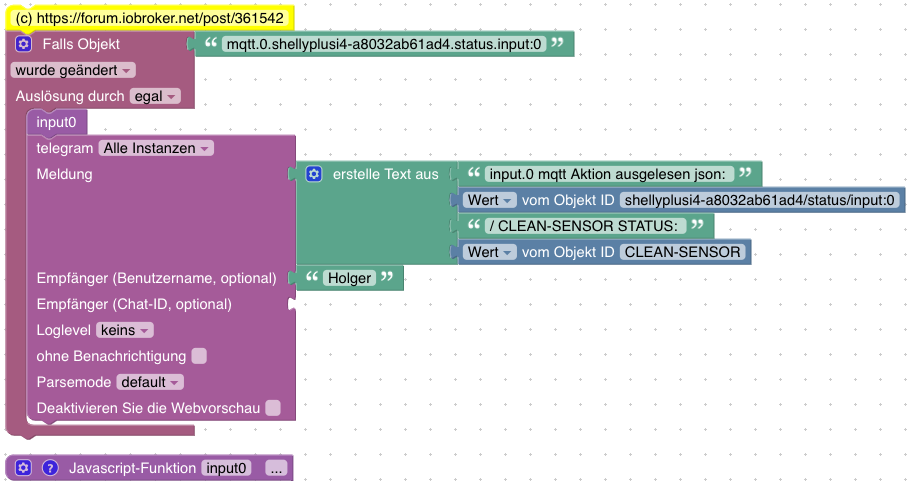This screenshot has width=917, height=486.
Task: Edit the Holger recipient text field
Action: (349, 278)
